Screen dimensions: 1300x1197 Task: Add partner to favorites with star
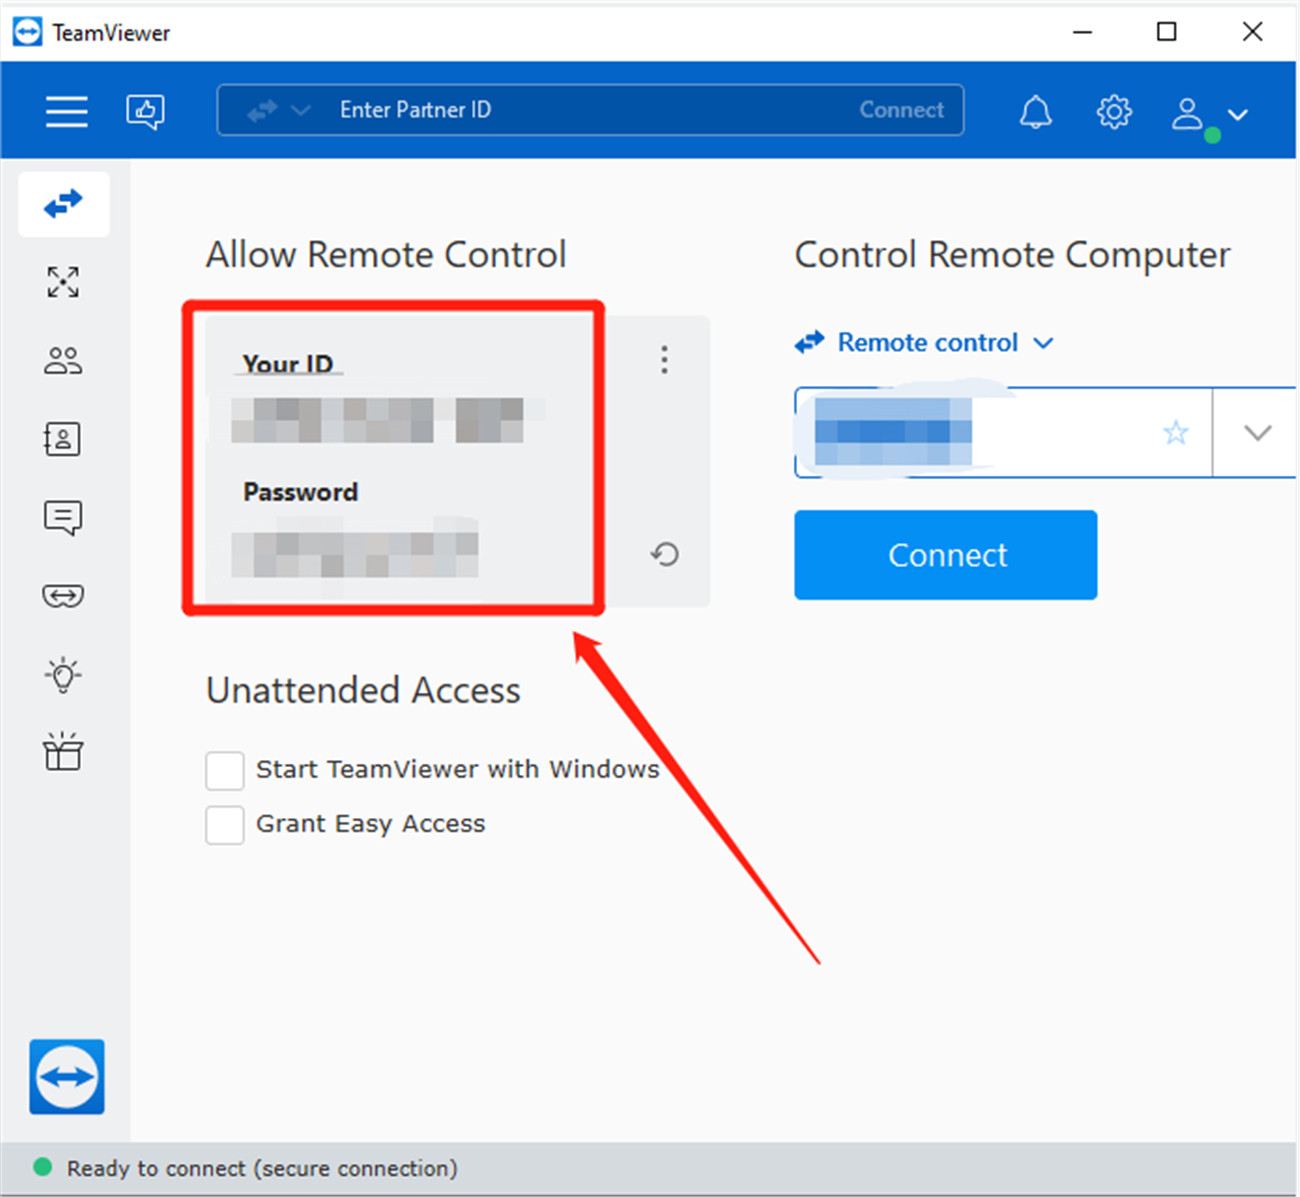pyautogui.click(x=1176, y=433)
